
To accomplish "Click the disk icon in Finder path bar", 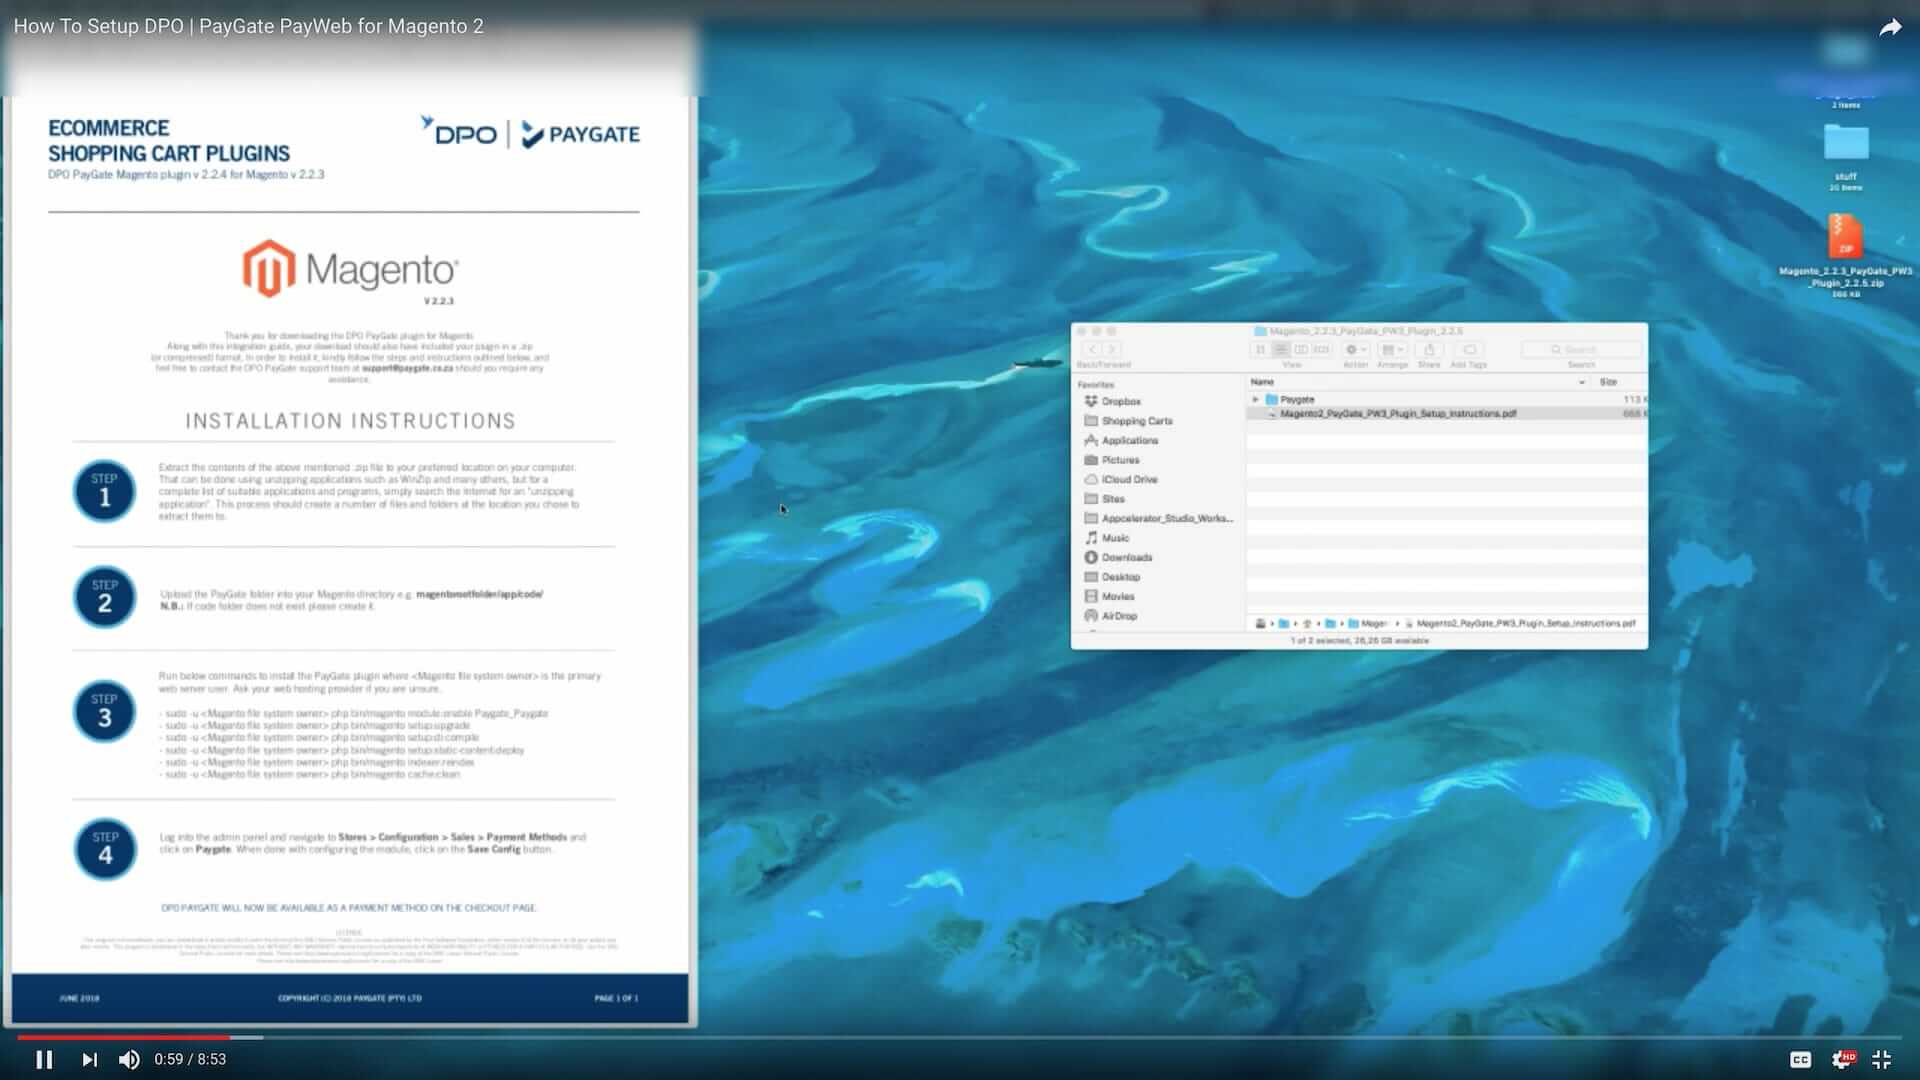I will [x=1260, y=623].
